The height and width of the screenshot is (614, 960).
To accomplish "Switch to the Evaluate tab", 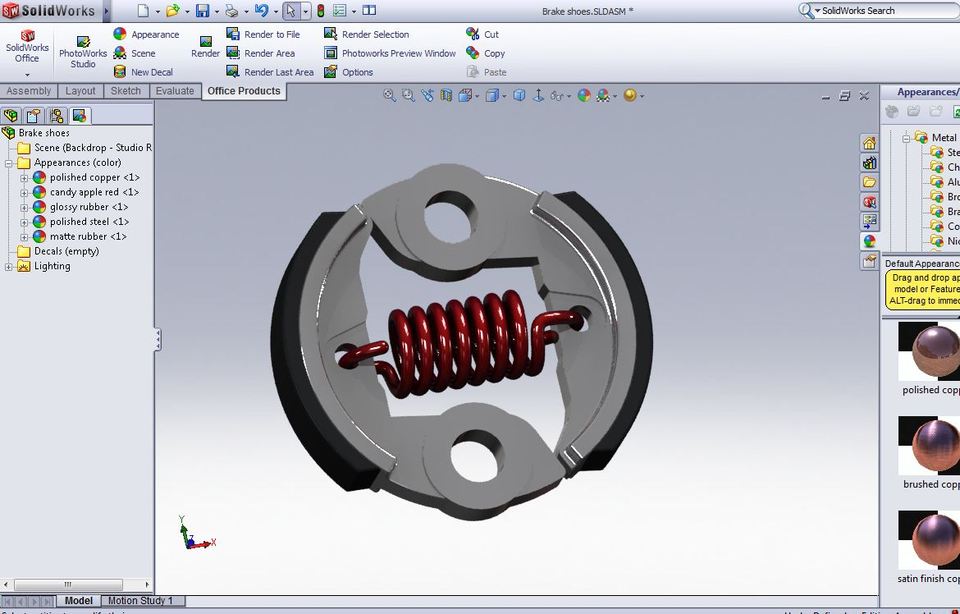I will (x=175, y=91).
